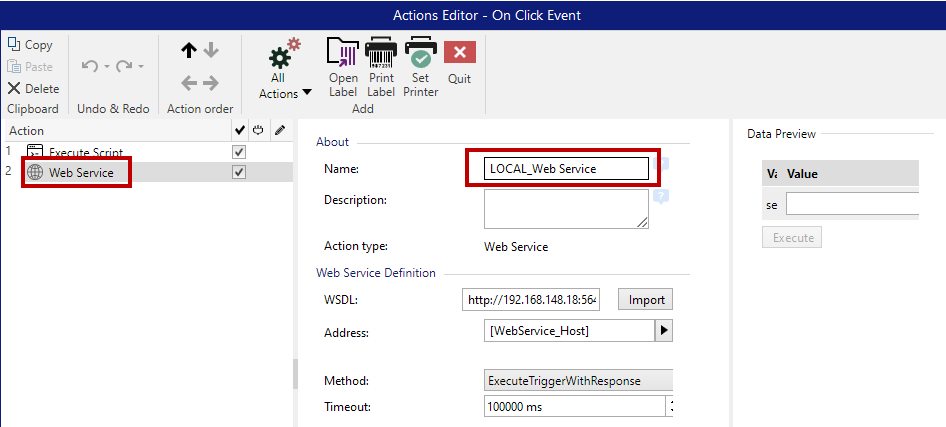Select the Web Service action in list
946x427 pixels.
(x=80, y=173)
